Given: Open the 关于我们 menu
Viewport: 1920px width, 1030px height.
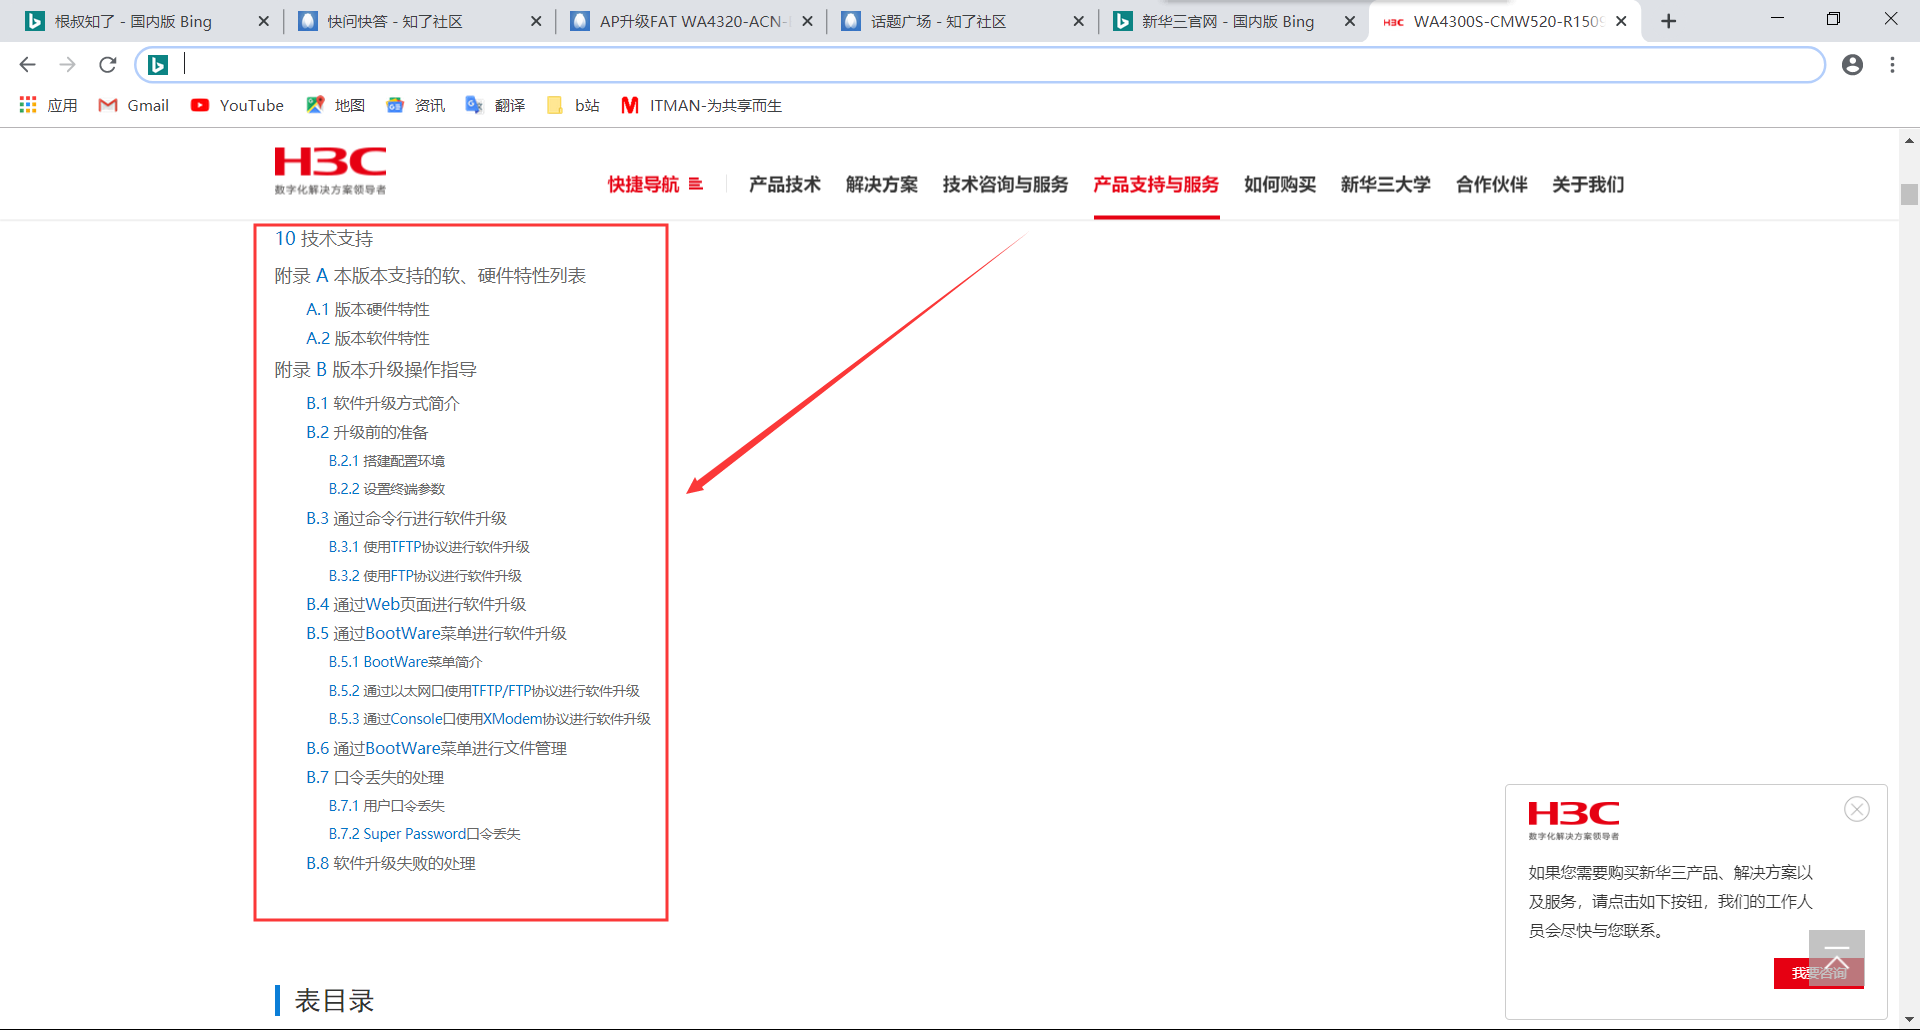Looking at the screenshot, I should 1588,184.
